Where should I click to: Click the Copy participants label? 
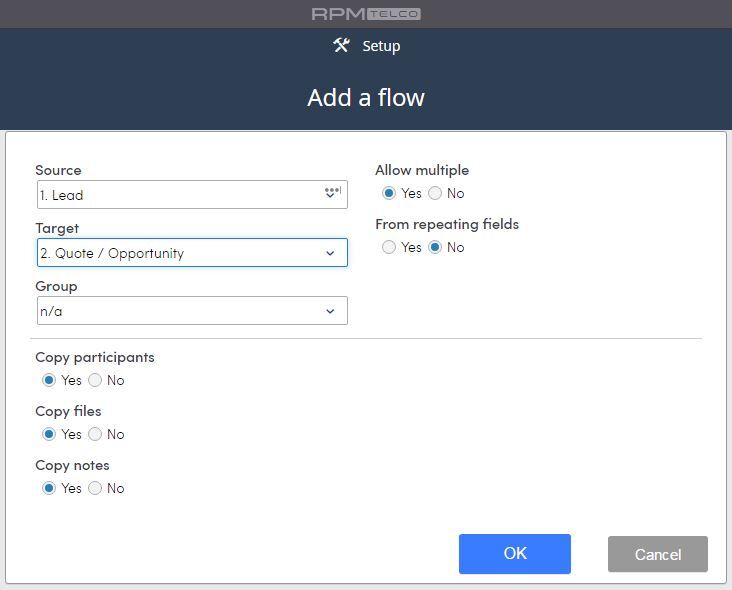[95, 357]
